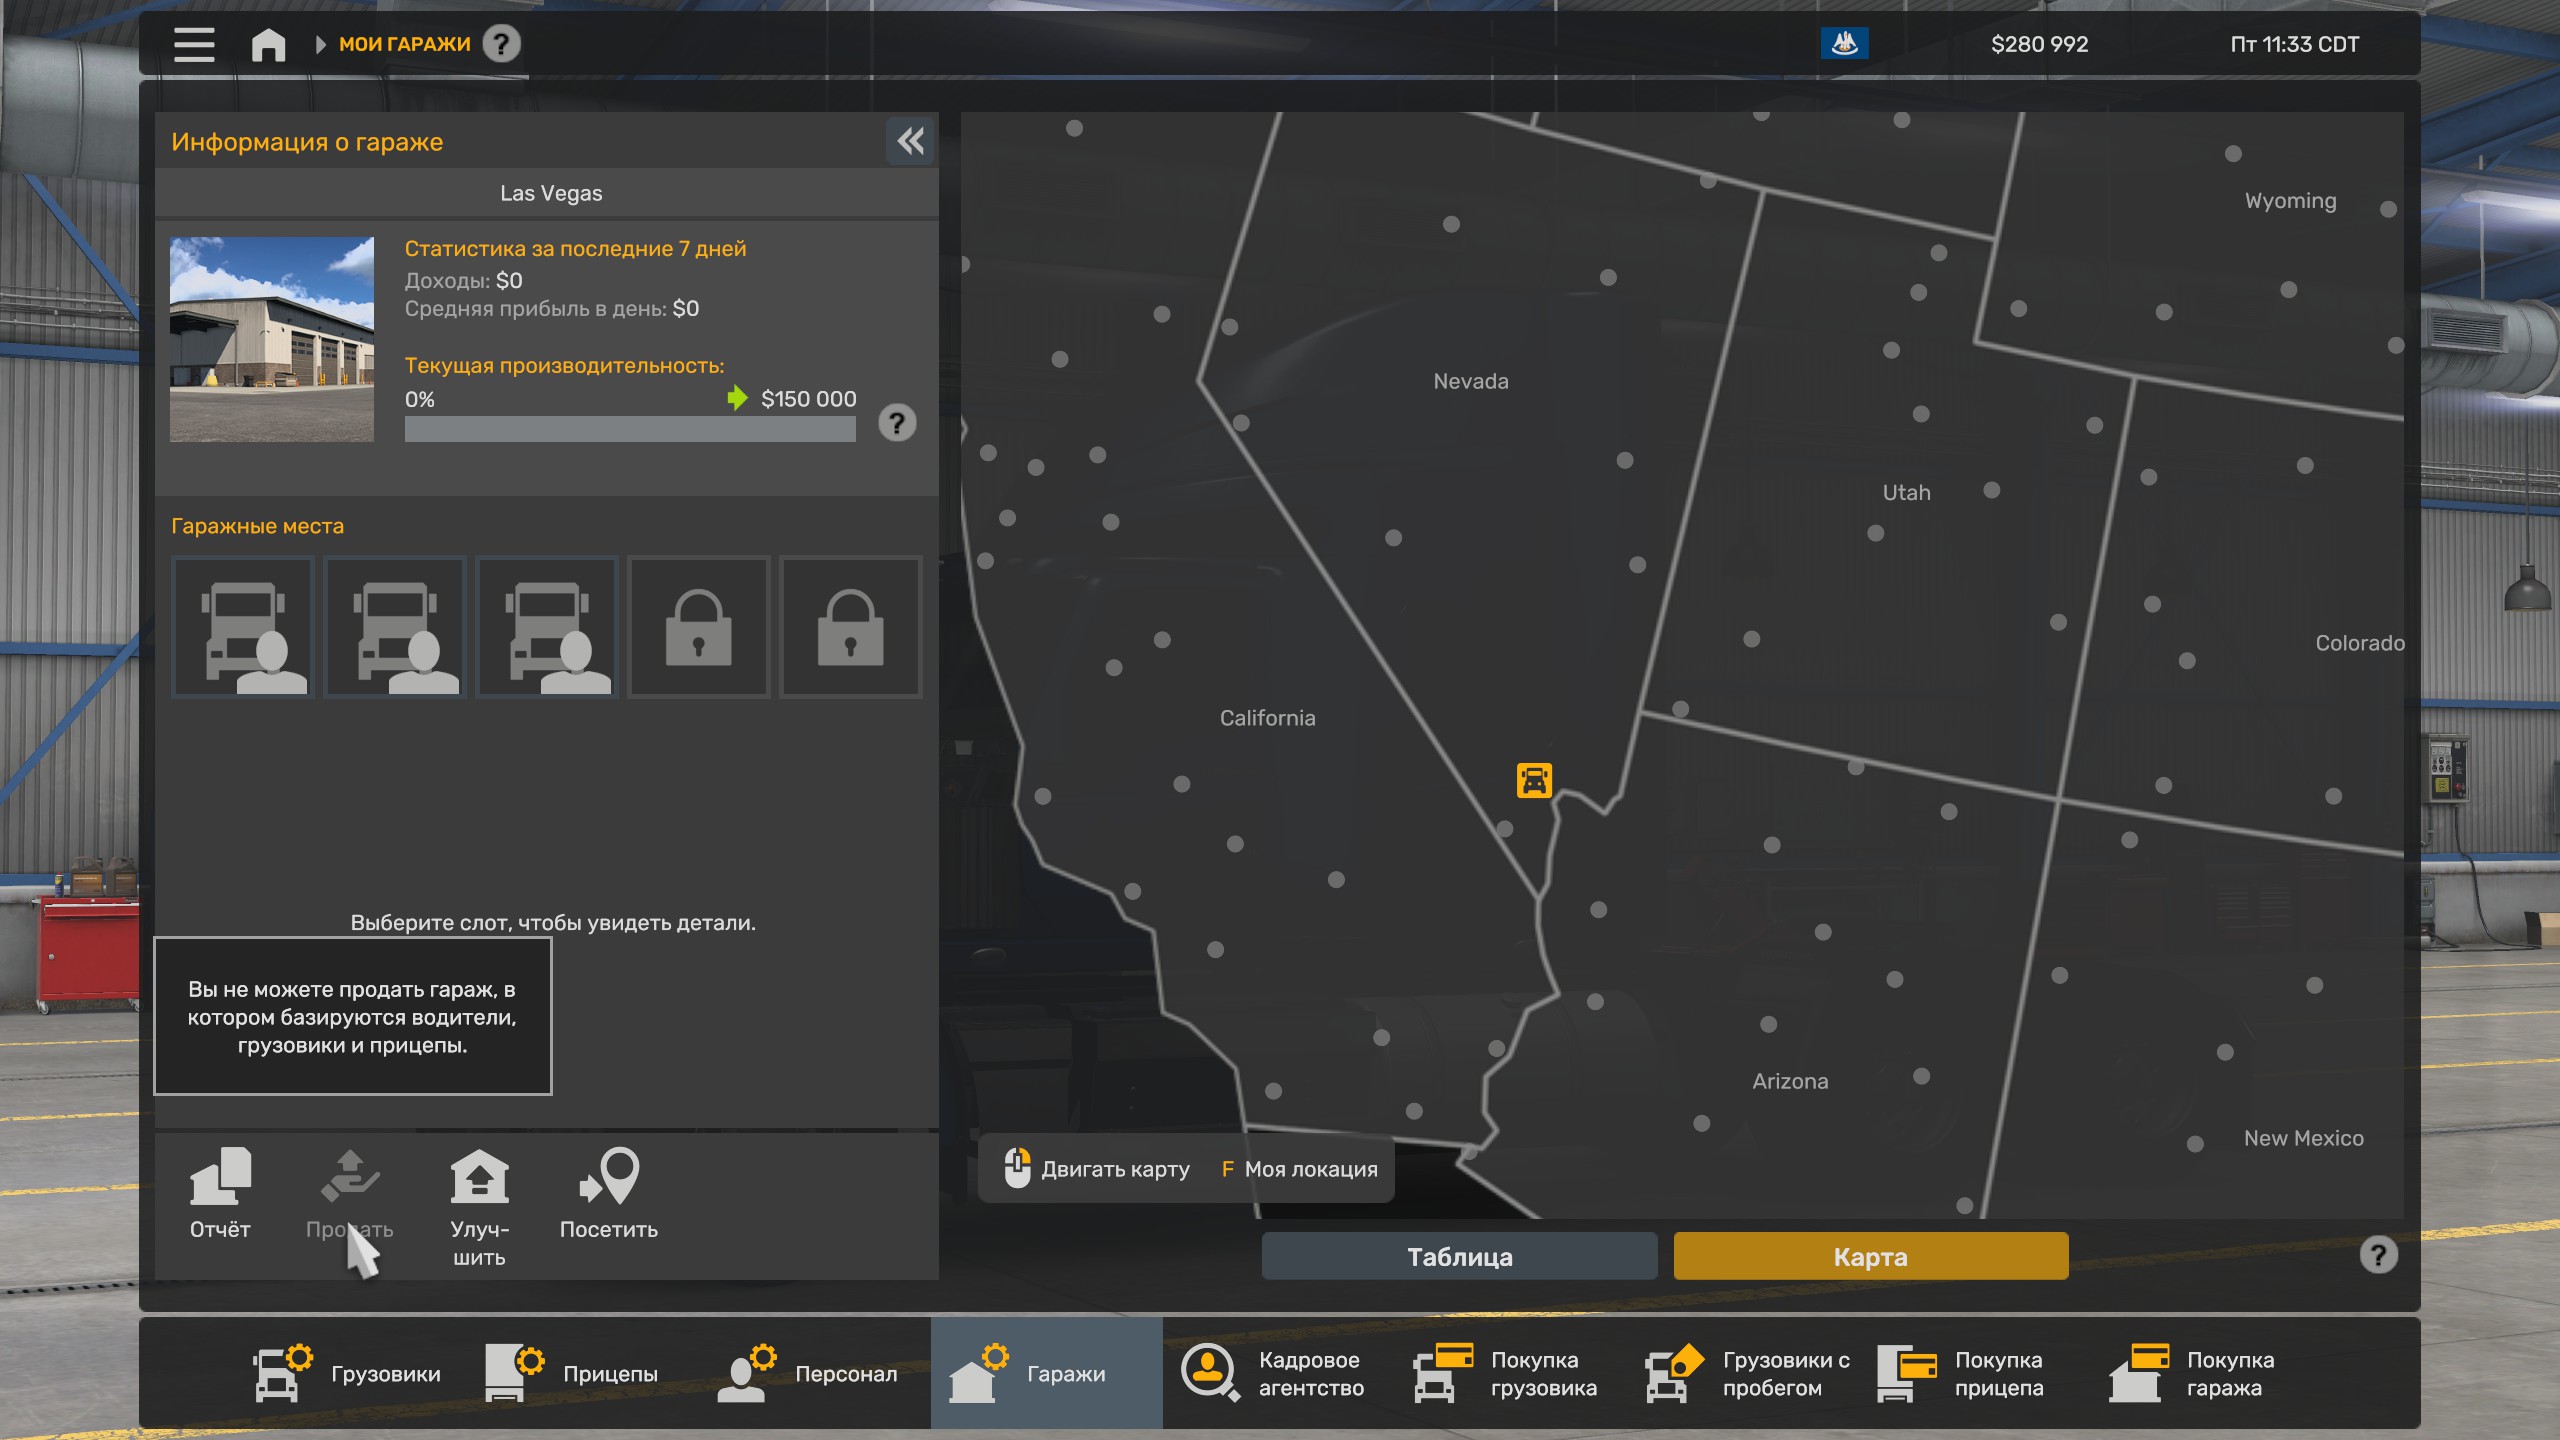Open Кадровое агентство

(x=1272, y=1373)
